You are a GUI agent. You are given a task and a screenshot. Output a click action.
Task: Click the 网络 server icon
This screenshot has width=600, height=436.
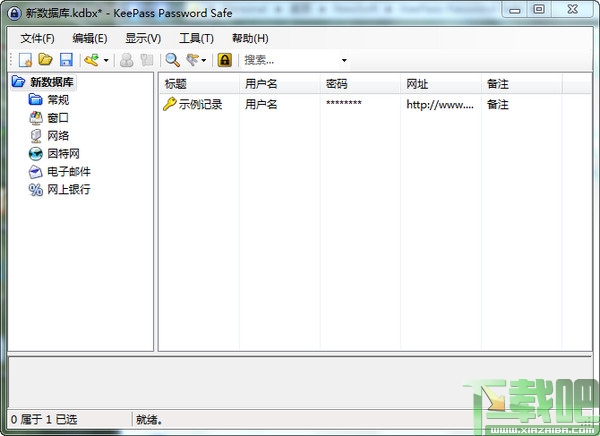[36, 136]
